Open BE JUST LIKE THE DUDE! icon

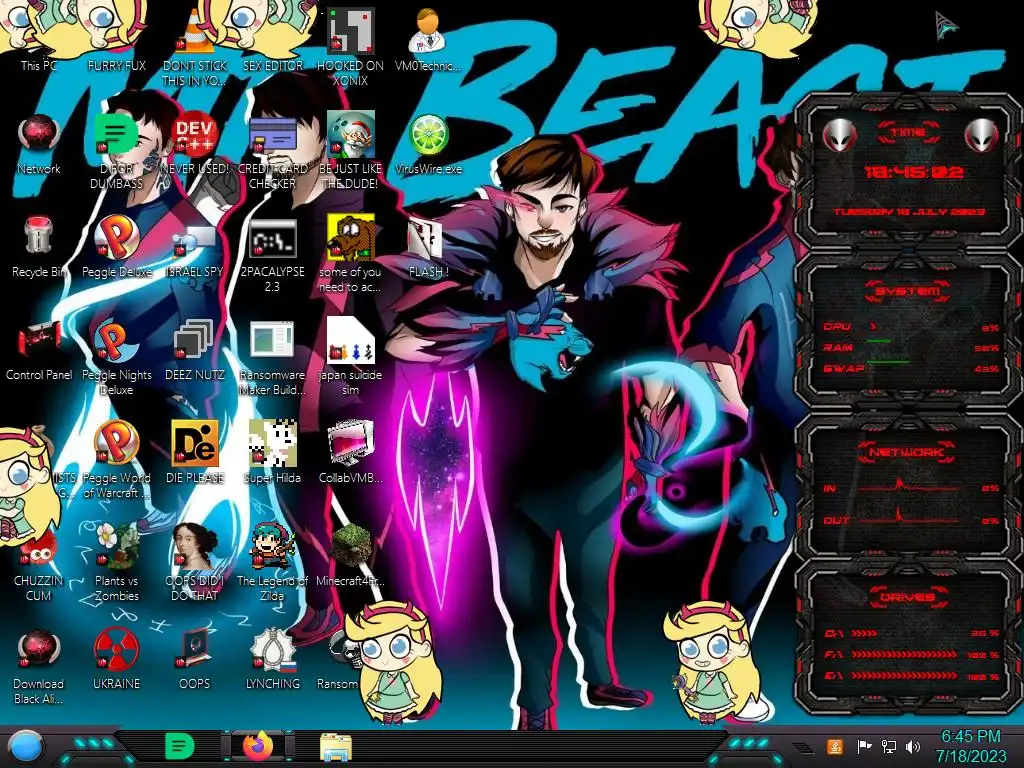click(x=351, y=150)
